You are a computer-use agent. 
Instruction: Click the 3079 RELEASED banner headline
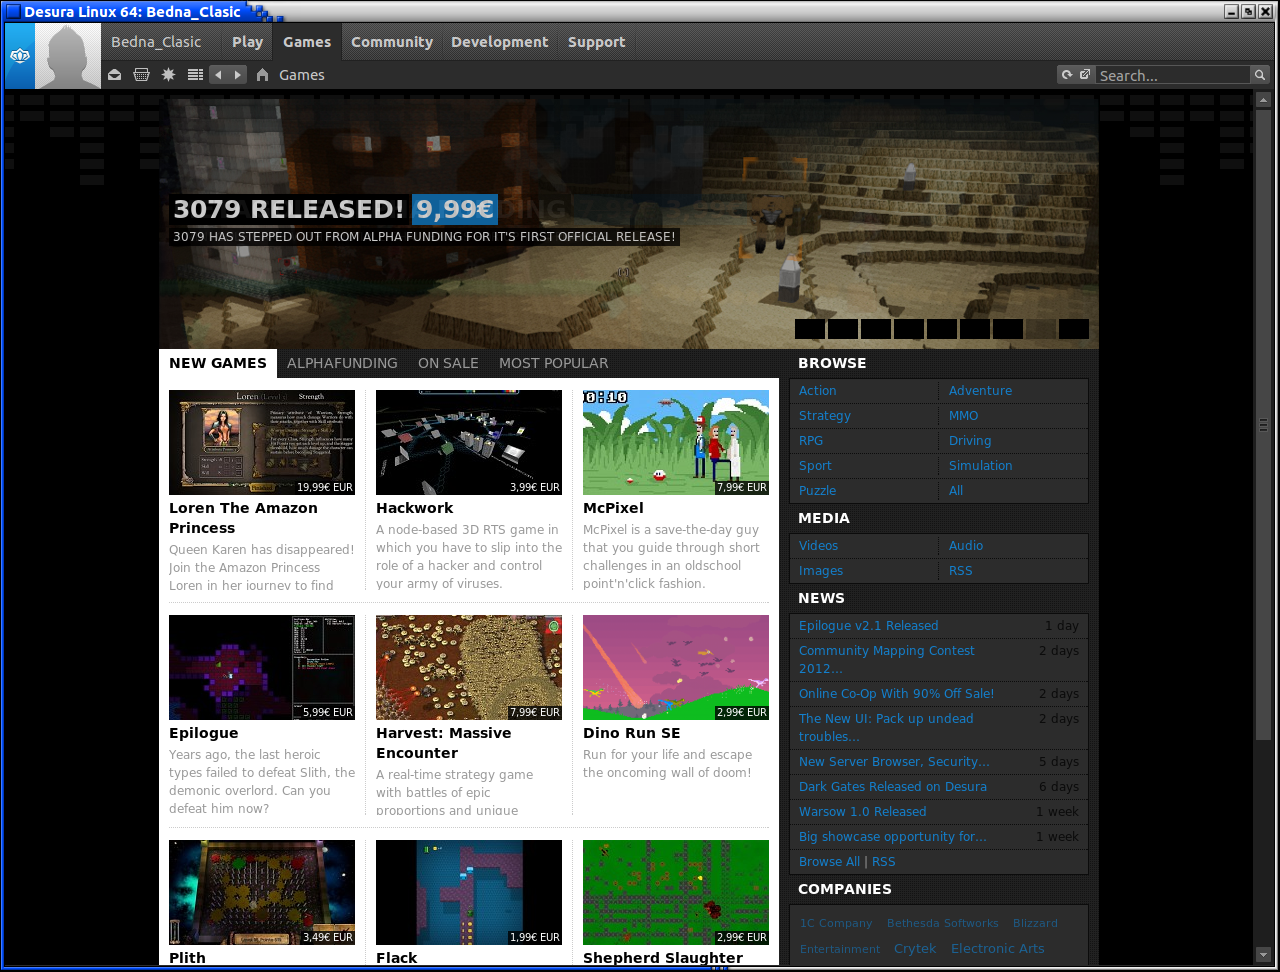click(289, 209)
